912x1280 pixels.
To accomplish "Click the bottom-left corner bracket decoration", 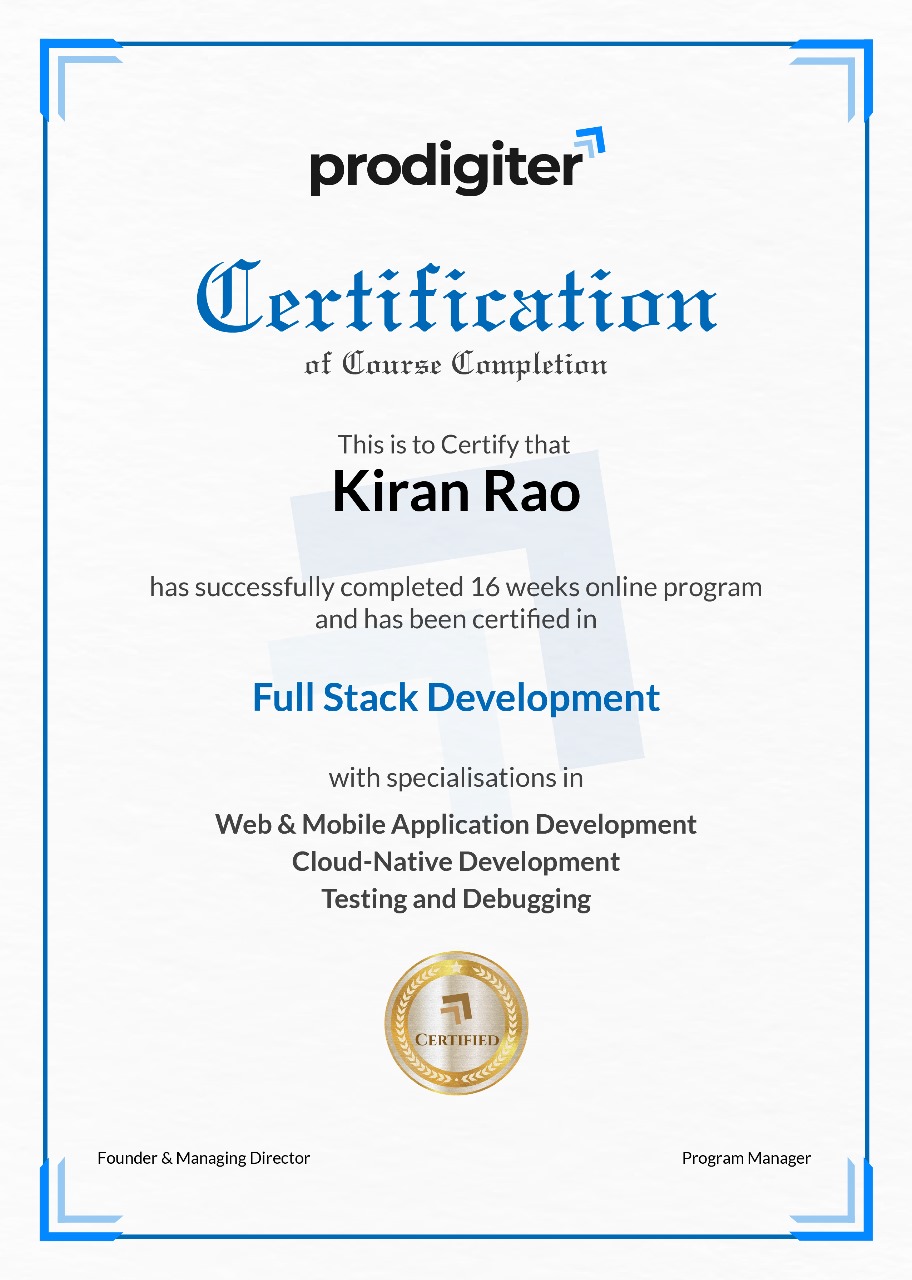I will tap(80, 1200).
